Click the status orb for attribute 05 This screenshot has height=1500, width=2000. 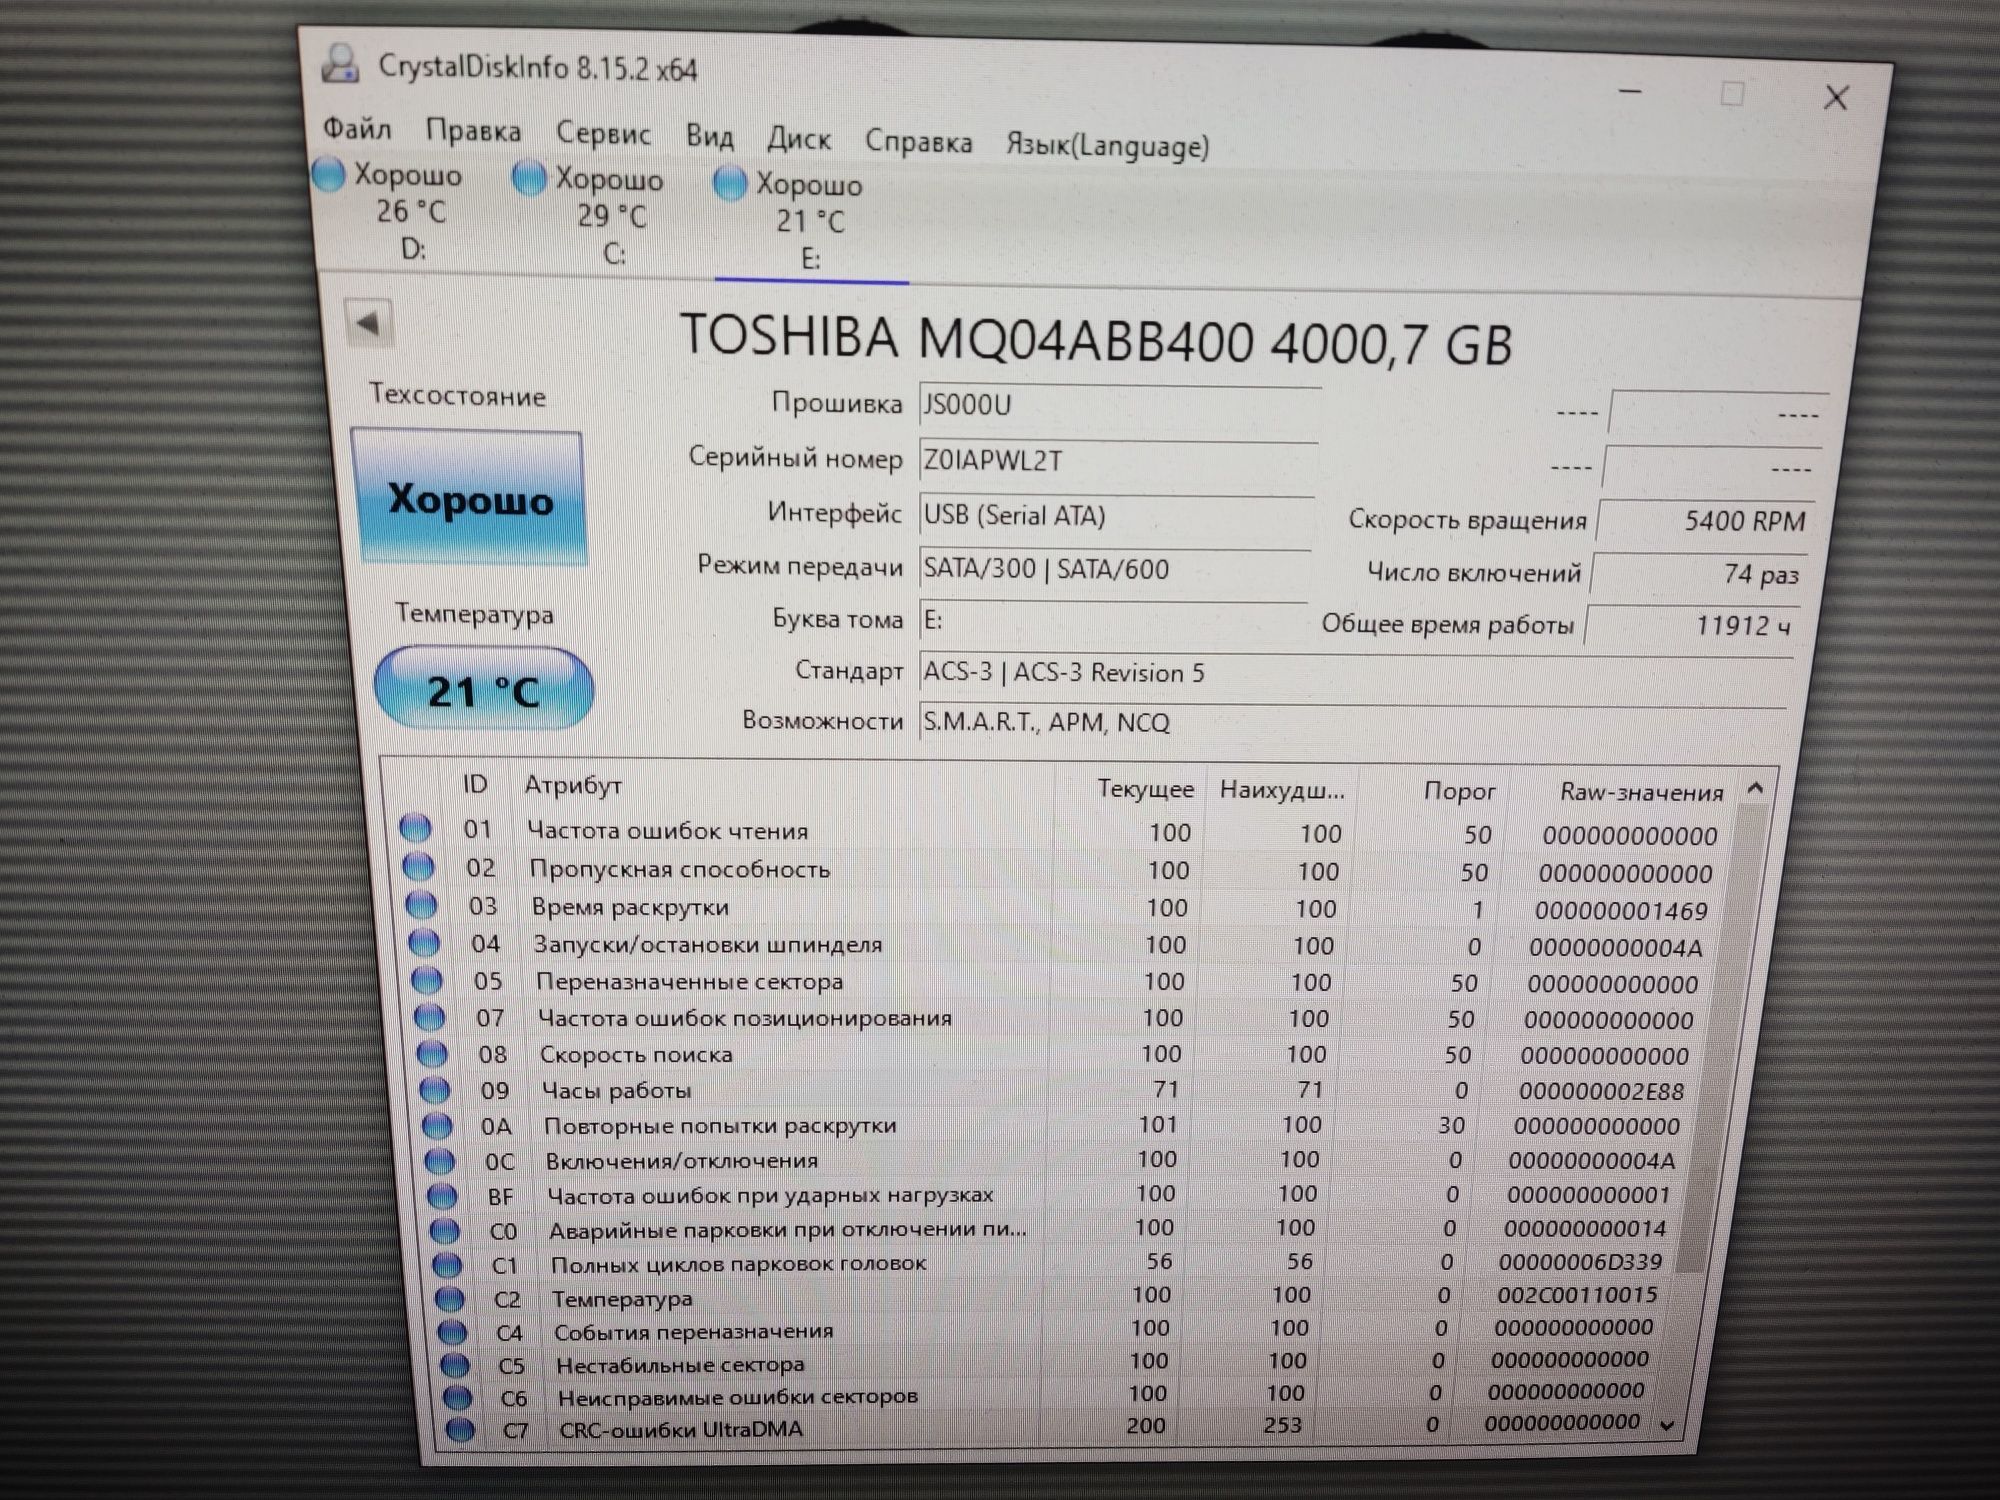(x=427, y=979)
